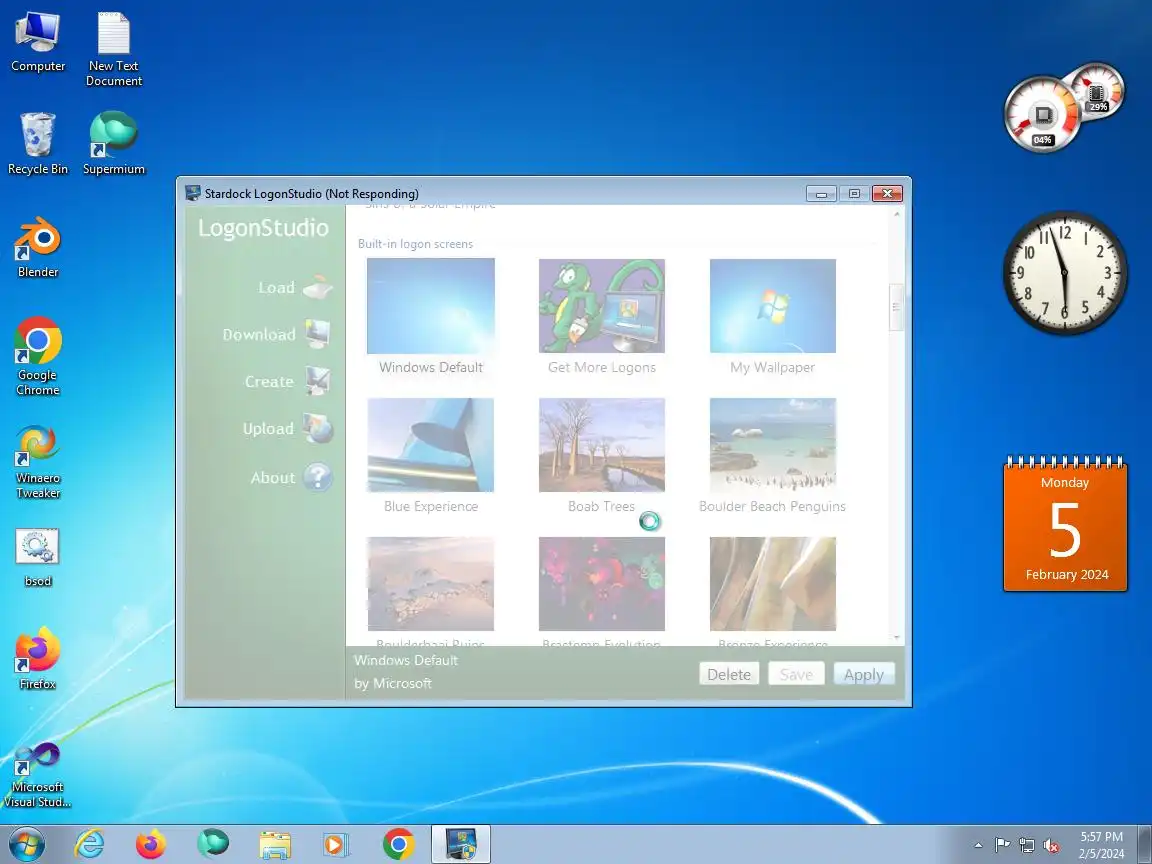1152x864 pixels.
Task: Select the Firefox desktop shortcut
Action: coord(37,658)
